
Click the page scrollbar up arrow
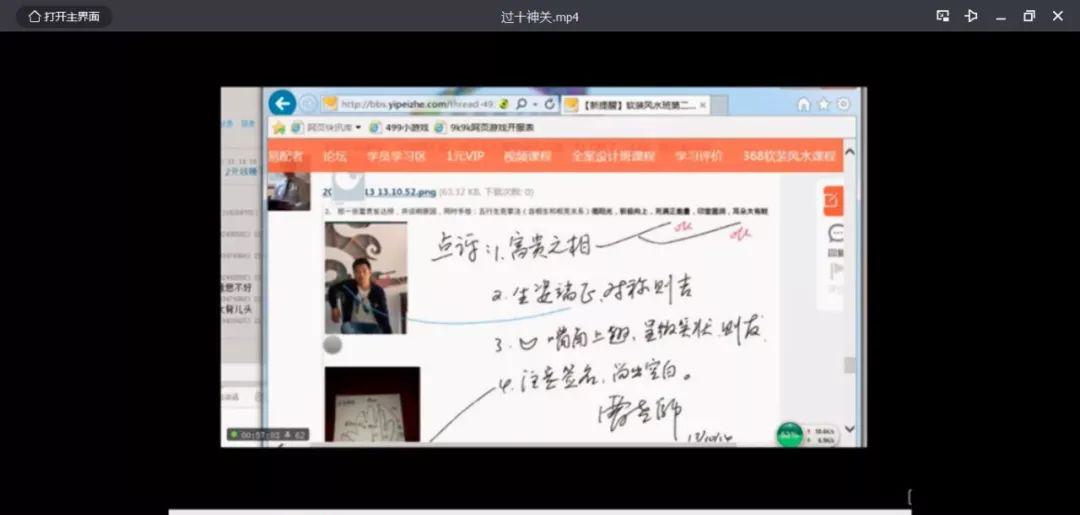[x=850, y=151]
